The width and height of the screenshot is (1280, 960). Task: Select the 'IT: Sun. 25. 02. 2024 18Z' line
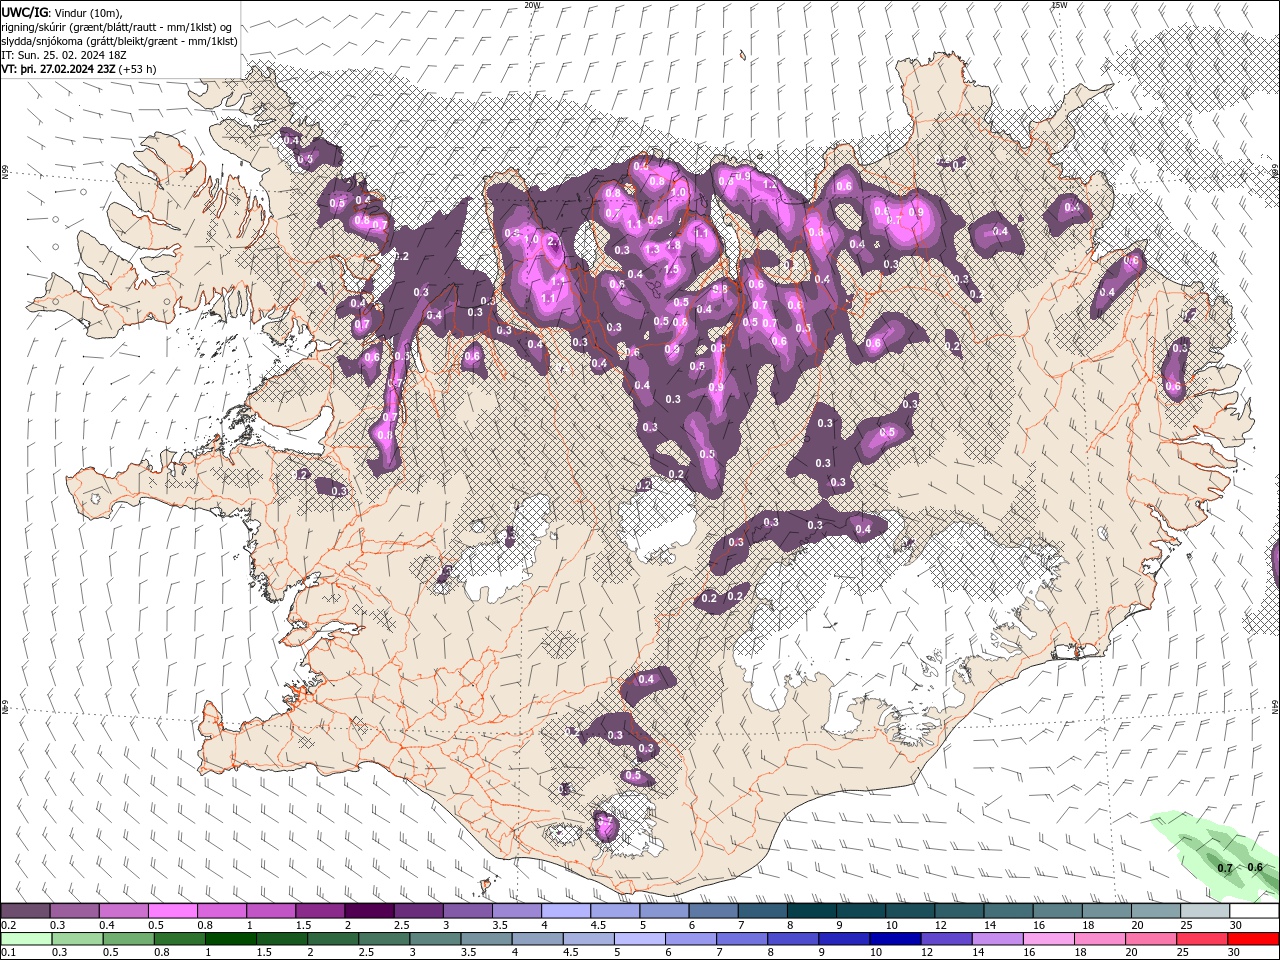(64, 55)
